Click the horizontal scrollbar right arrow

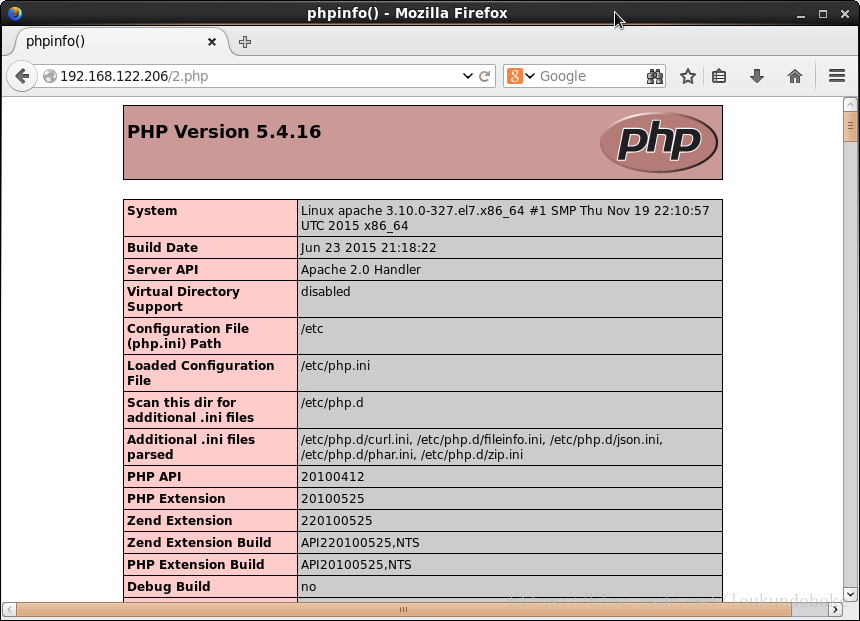[x=835, y=609]
